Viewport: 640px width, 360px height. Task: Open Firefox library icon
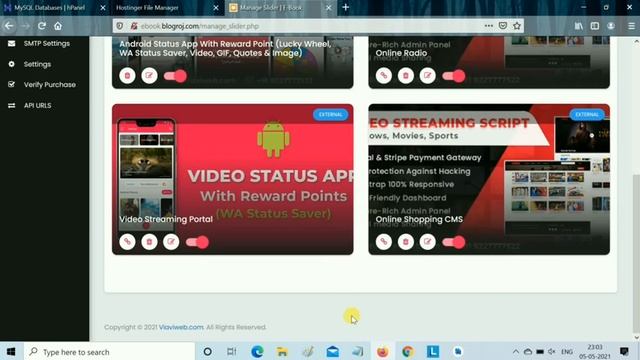(x=579, y=26)
